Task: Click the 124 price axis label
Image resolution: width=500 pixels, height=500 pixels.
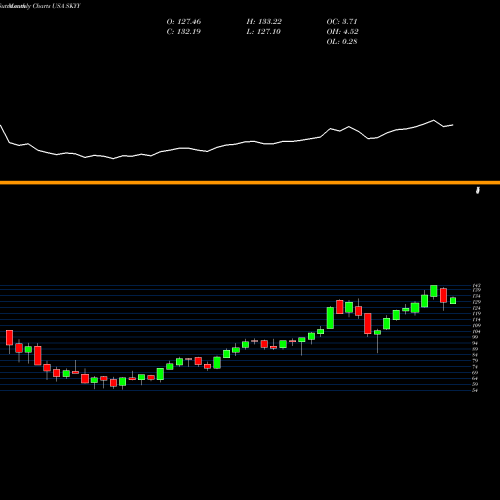Action: (x=476, y=308)
